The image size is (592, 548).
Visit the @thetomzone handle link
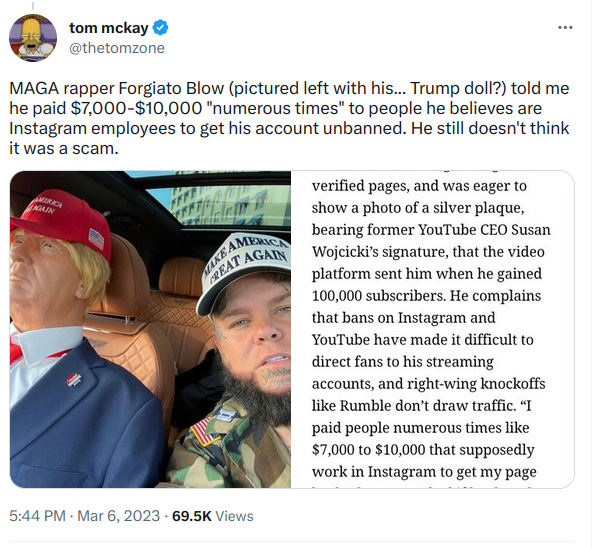click(117, 48)
